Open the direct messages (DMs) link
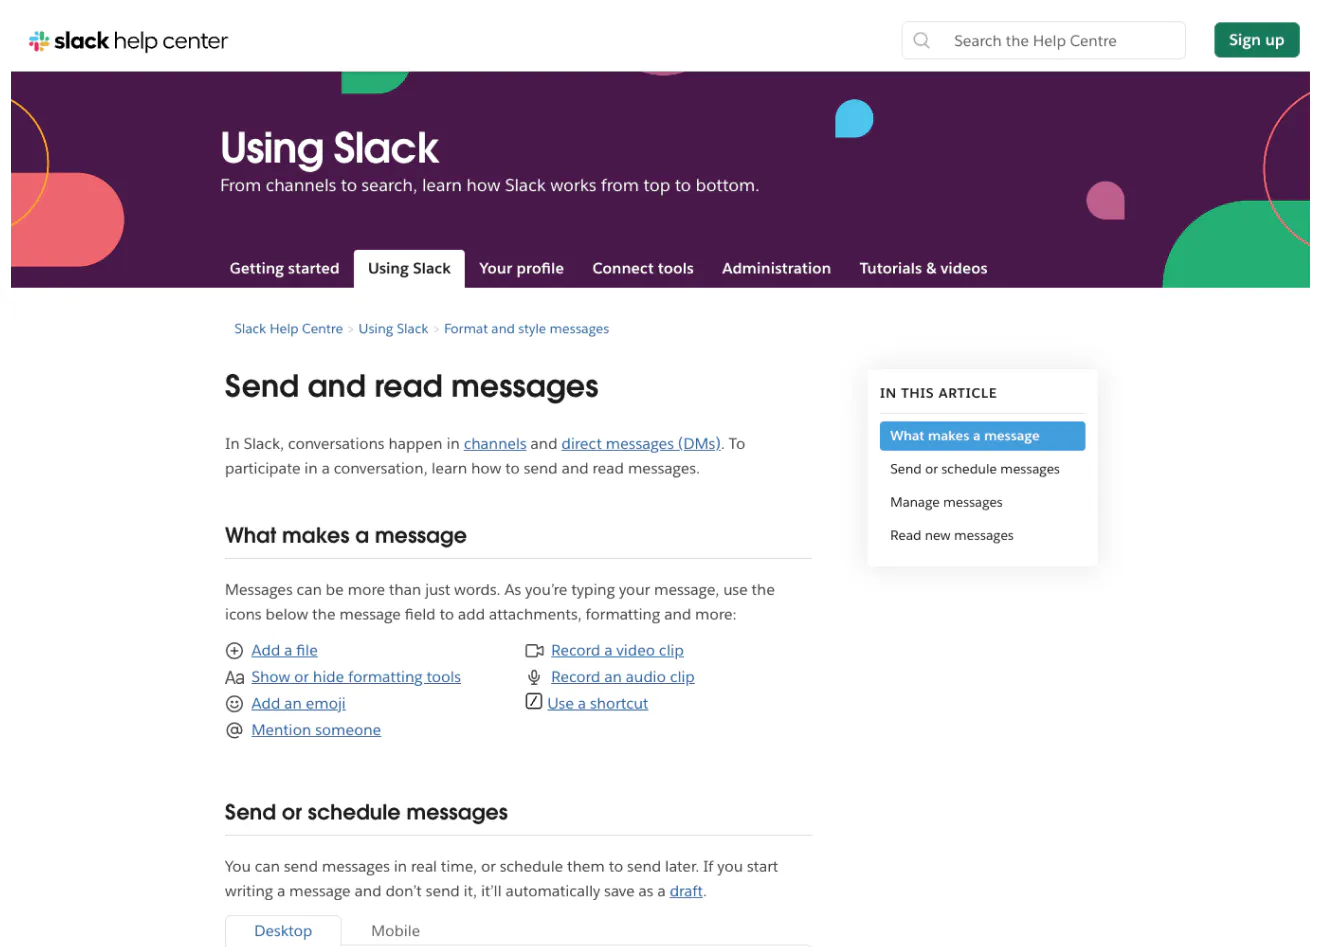The height and width of the screenshot is (947, 1322). coord(641,444)
